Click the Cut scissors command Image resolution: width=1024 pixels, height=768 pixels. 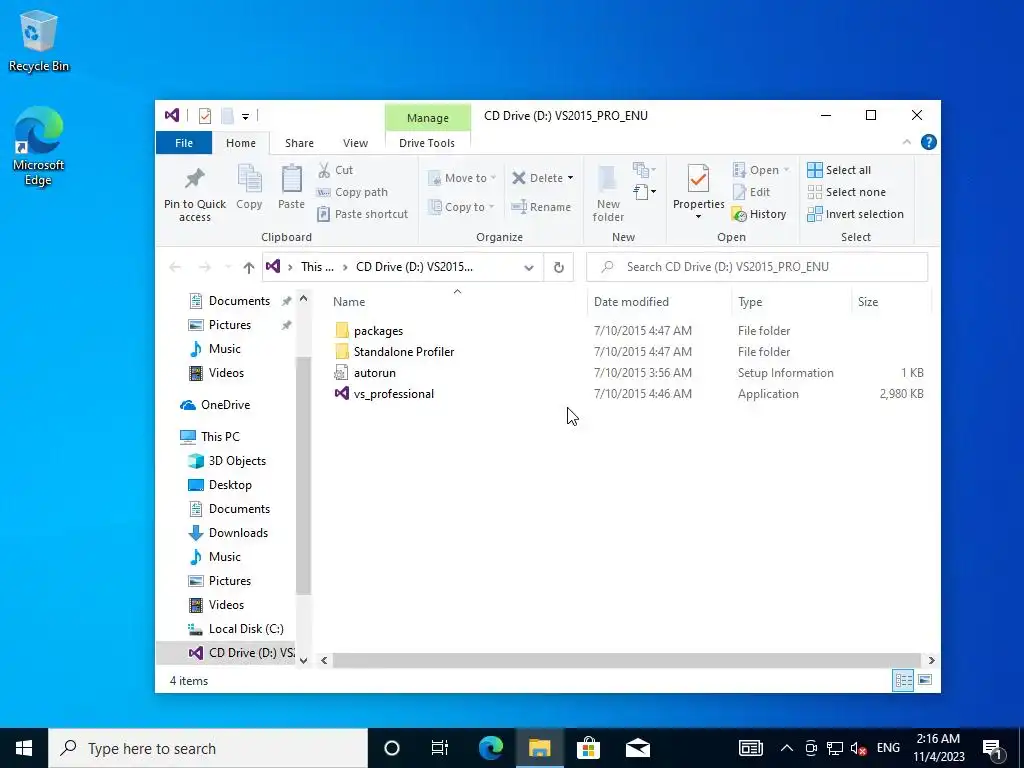tap(335, 170)
